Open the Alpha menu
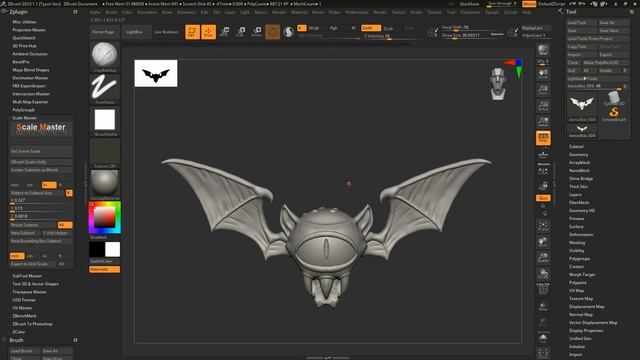 coord(95,12)
